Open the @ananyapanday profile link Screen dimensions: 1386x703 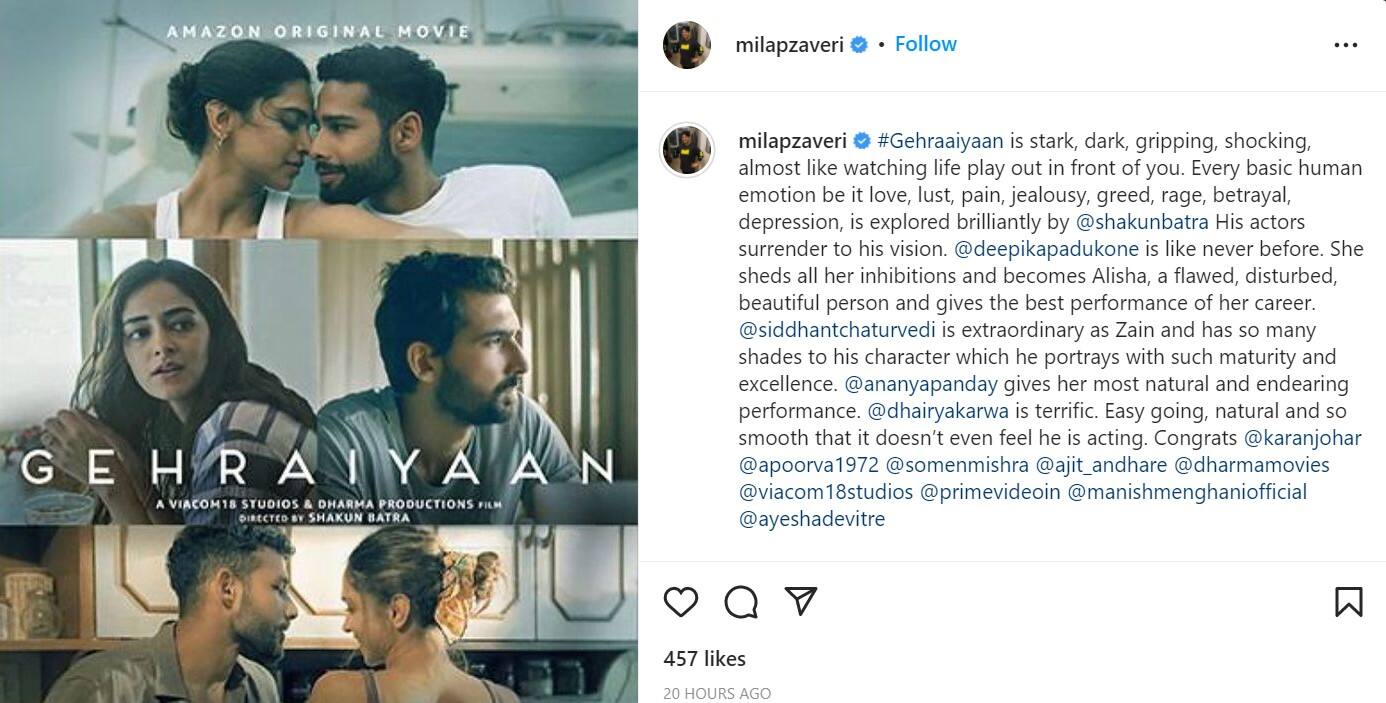coord(921,384)
